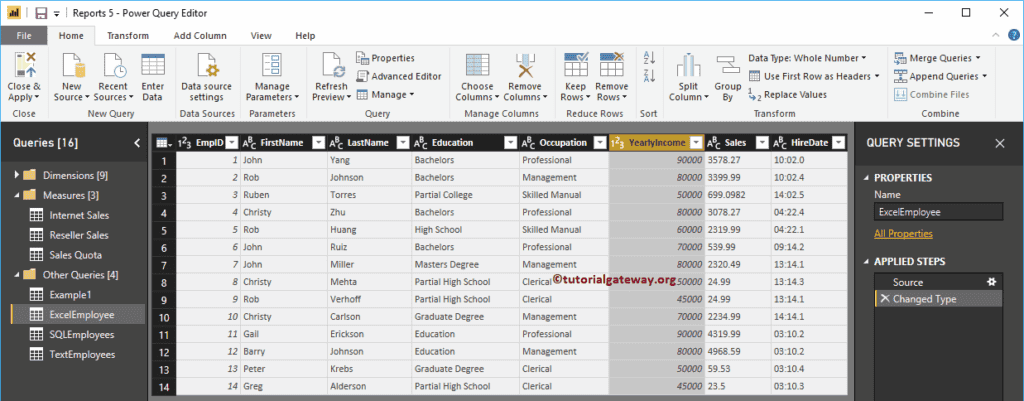The width and height of the screenshot is (1024, 401).
Task: Open Use First Row as Headers dropdown
Action: tap(814, 76)
